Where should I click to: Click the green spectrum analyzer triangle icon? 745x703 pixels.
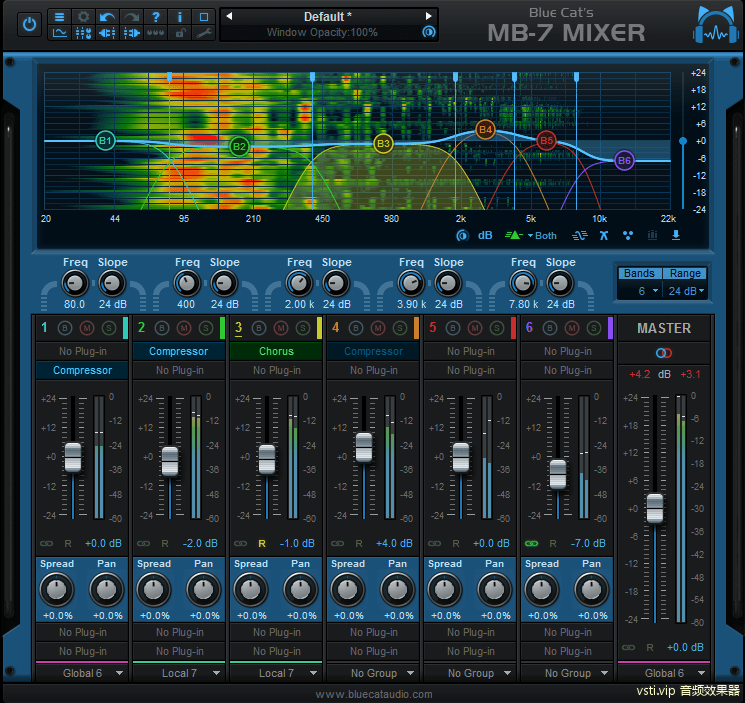click(513, 235)
